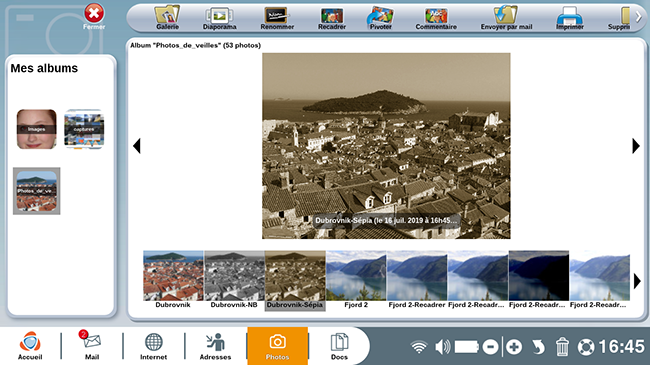The image size is (650, 365).
Task: Open the Images album
Action: point(36,129)
